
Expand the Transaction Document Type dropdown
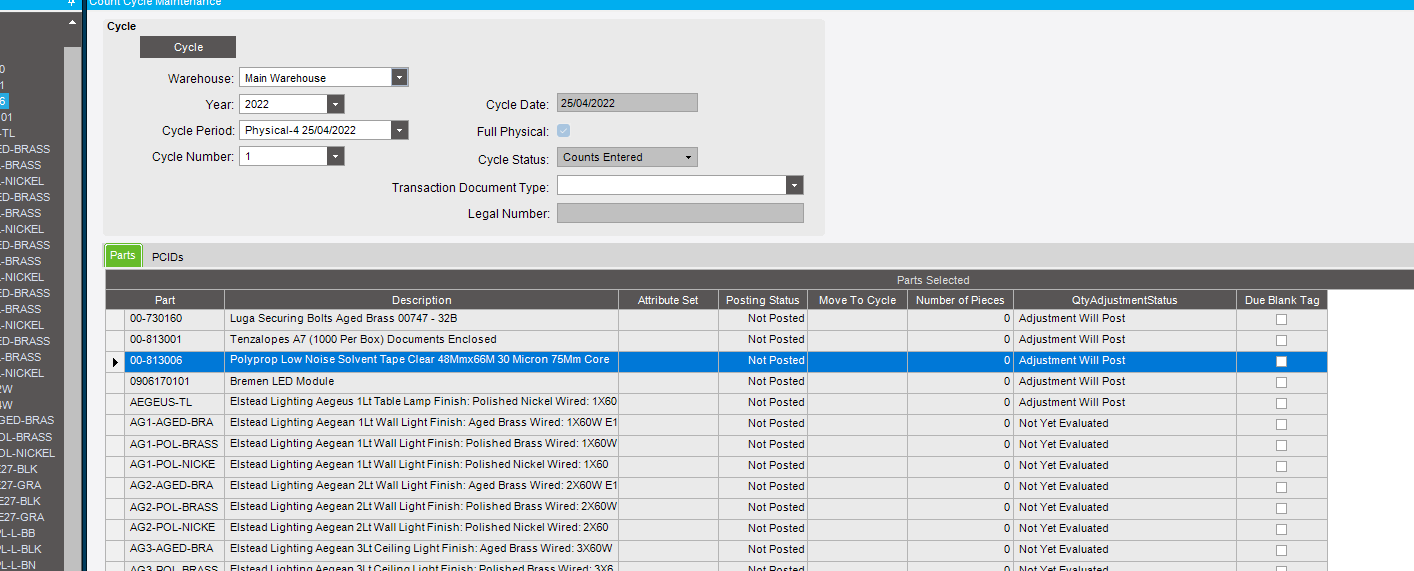click(794, 185)
